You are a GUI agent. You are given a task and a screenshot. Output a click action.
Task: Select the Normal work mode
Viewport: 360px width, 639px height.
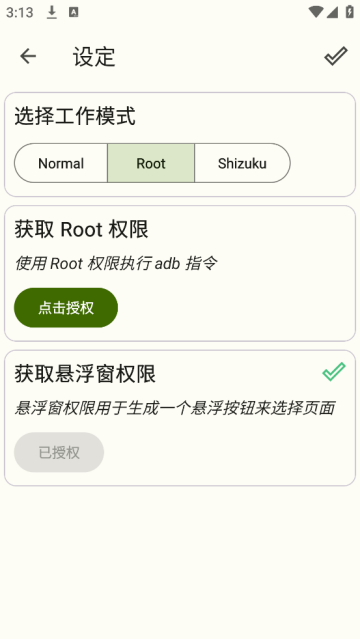click(61, 163)
